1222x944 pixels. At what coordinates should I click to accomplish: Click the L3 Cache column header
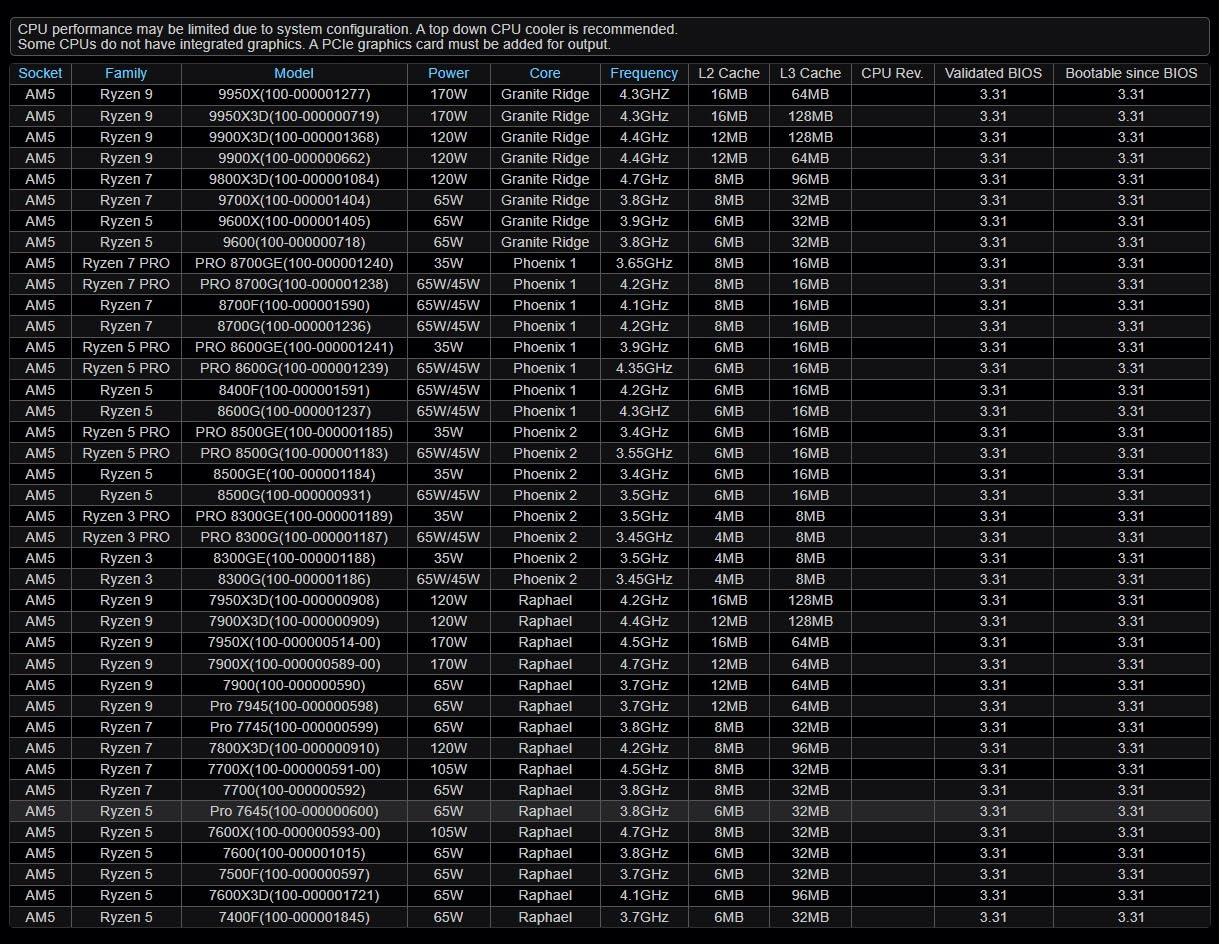[x=810, y=73]
